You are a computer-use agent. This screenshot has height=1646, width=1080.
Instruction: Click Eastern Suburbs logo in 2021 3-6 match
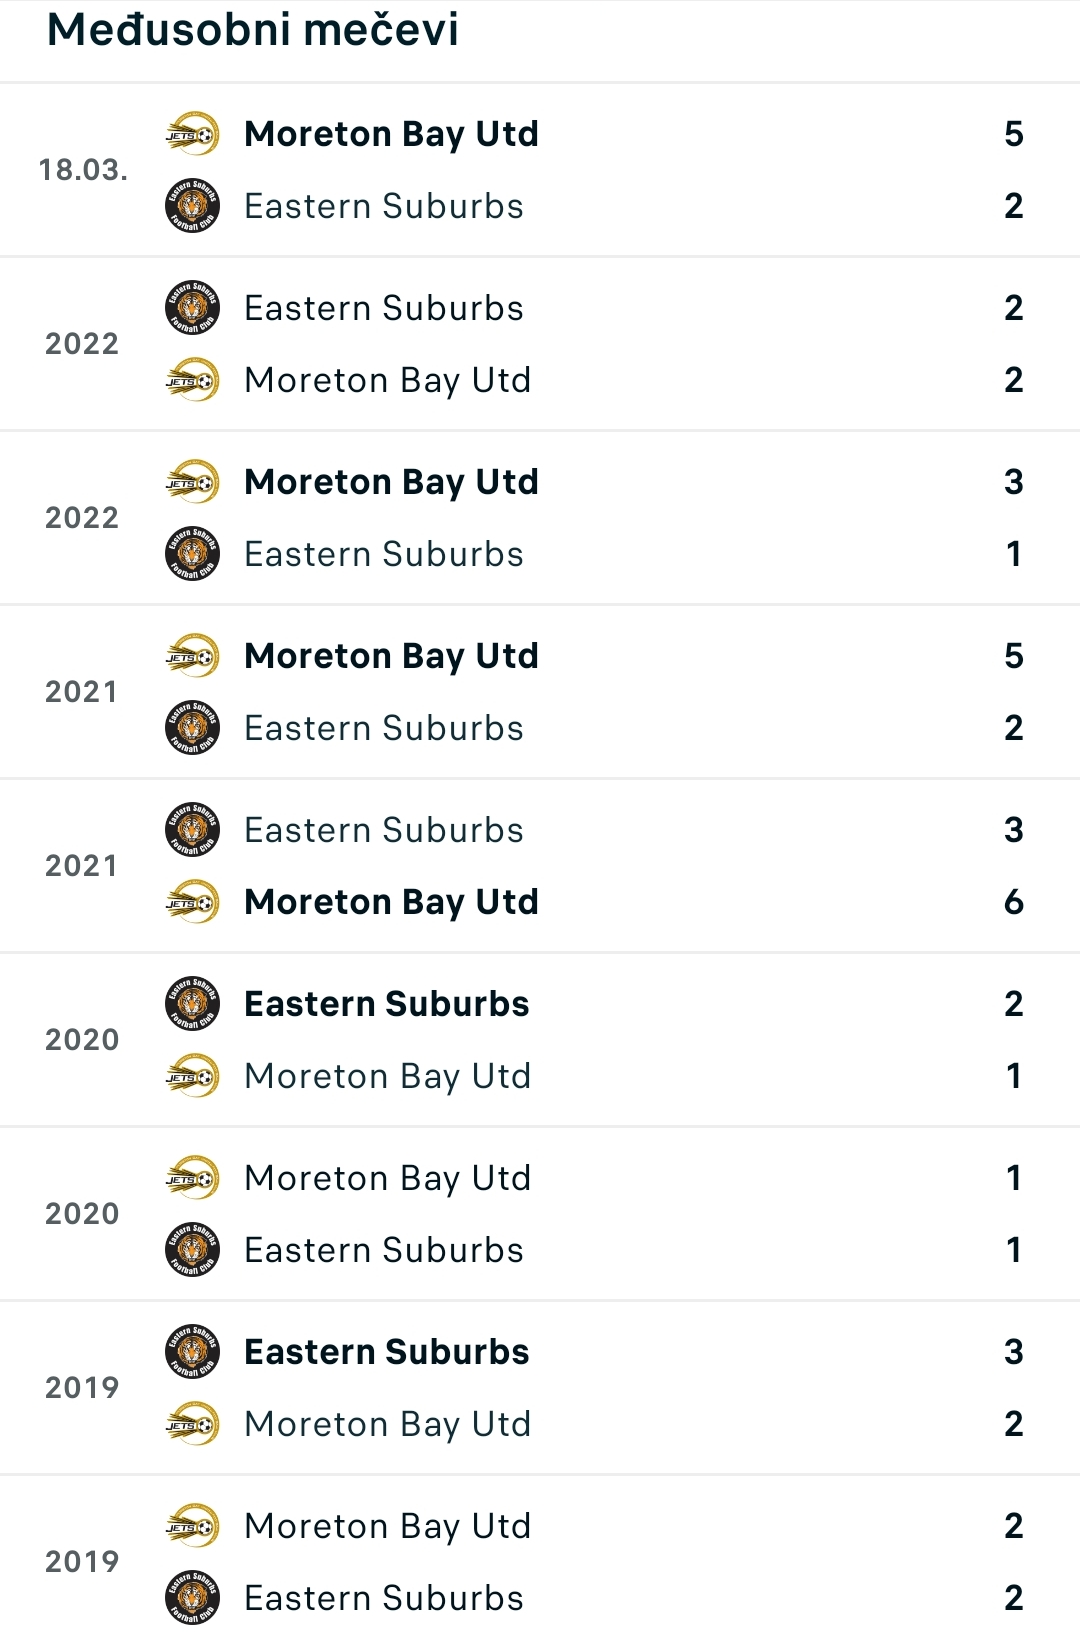192,830
